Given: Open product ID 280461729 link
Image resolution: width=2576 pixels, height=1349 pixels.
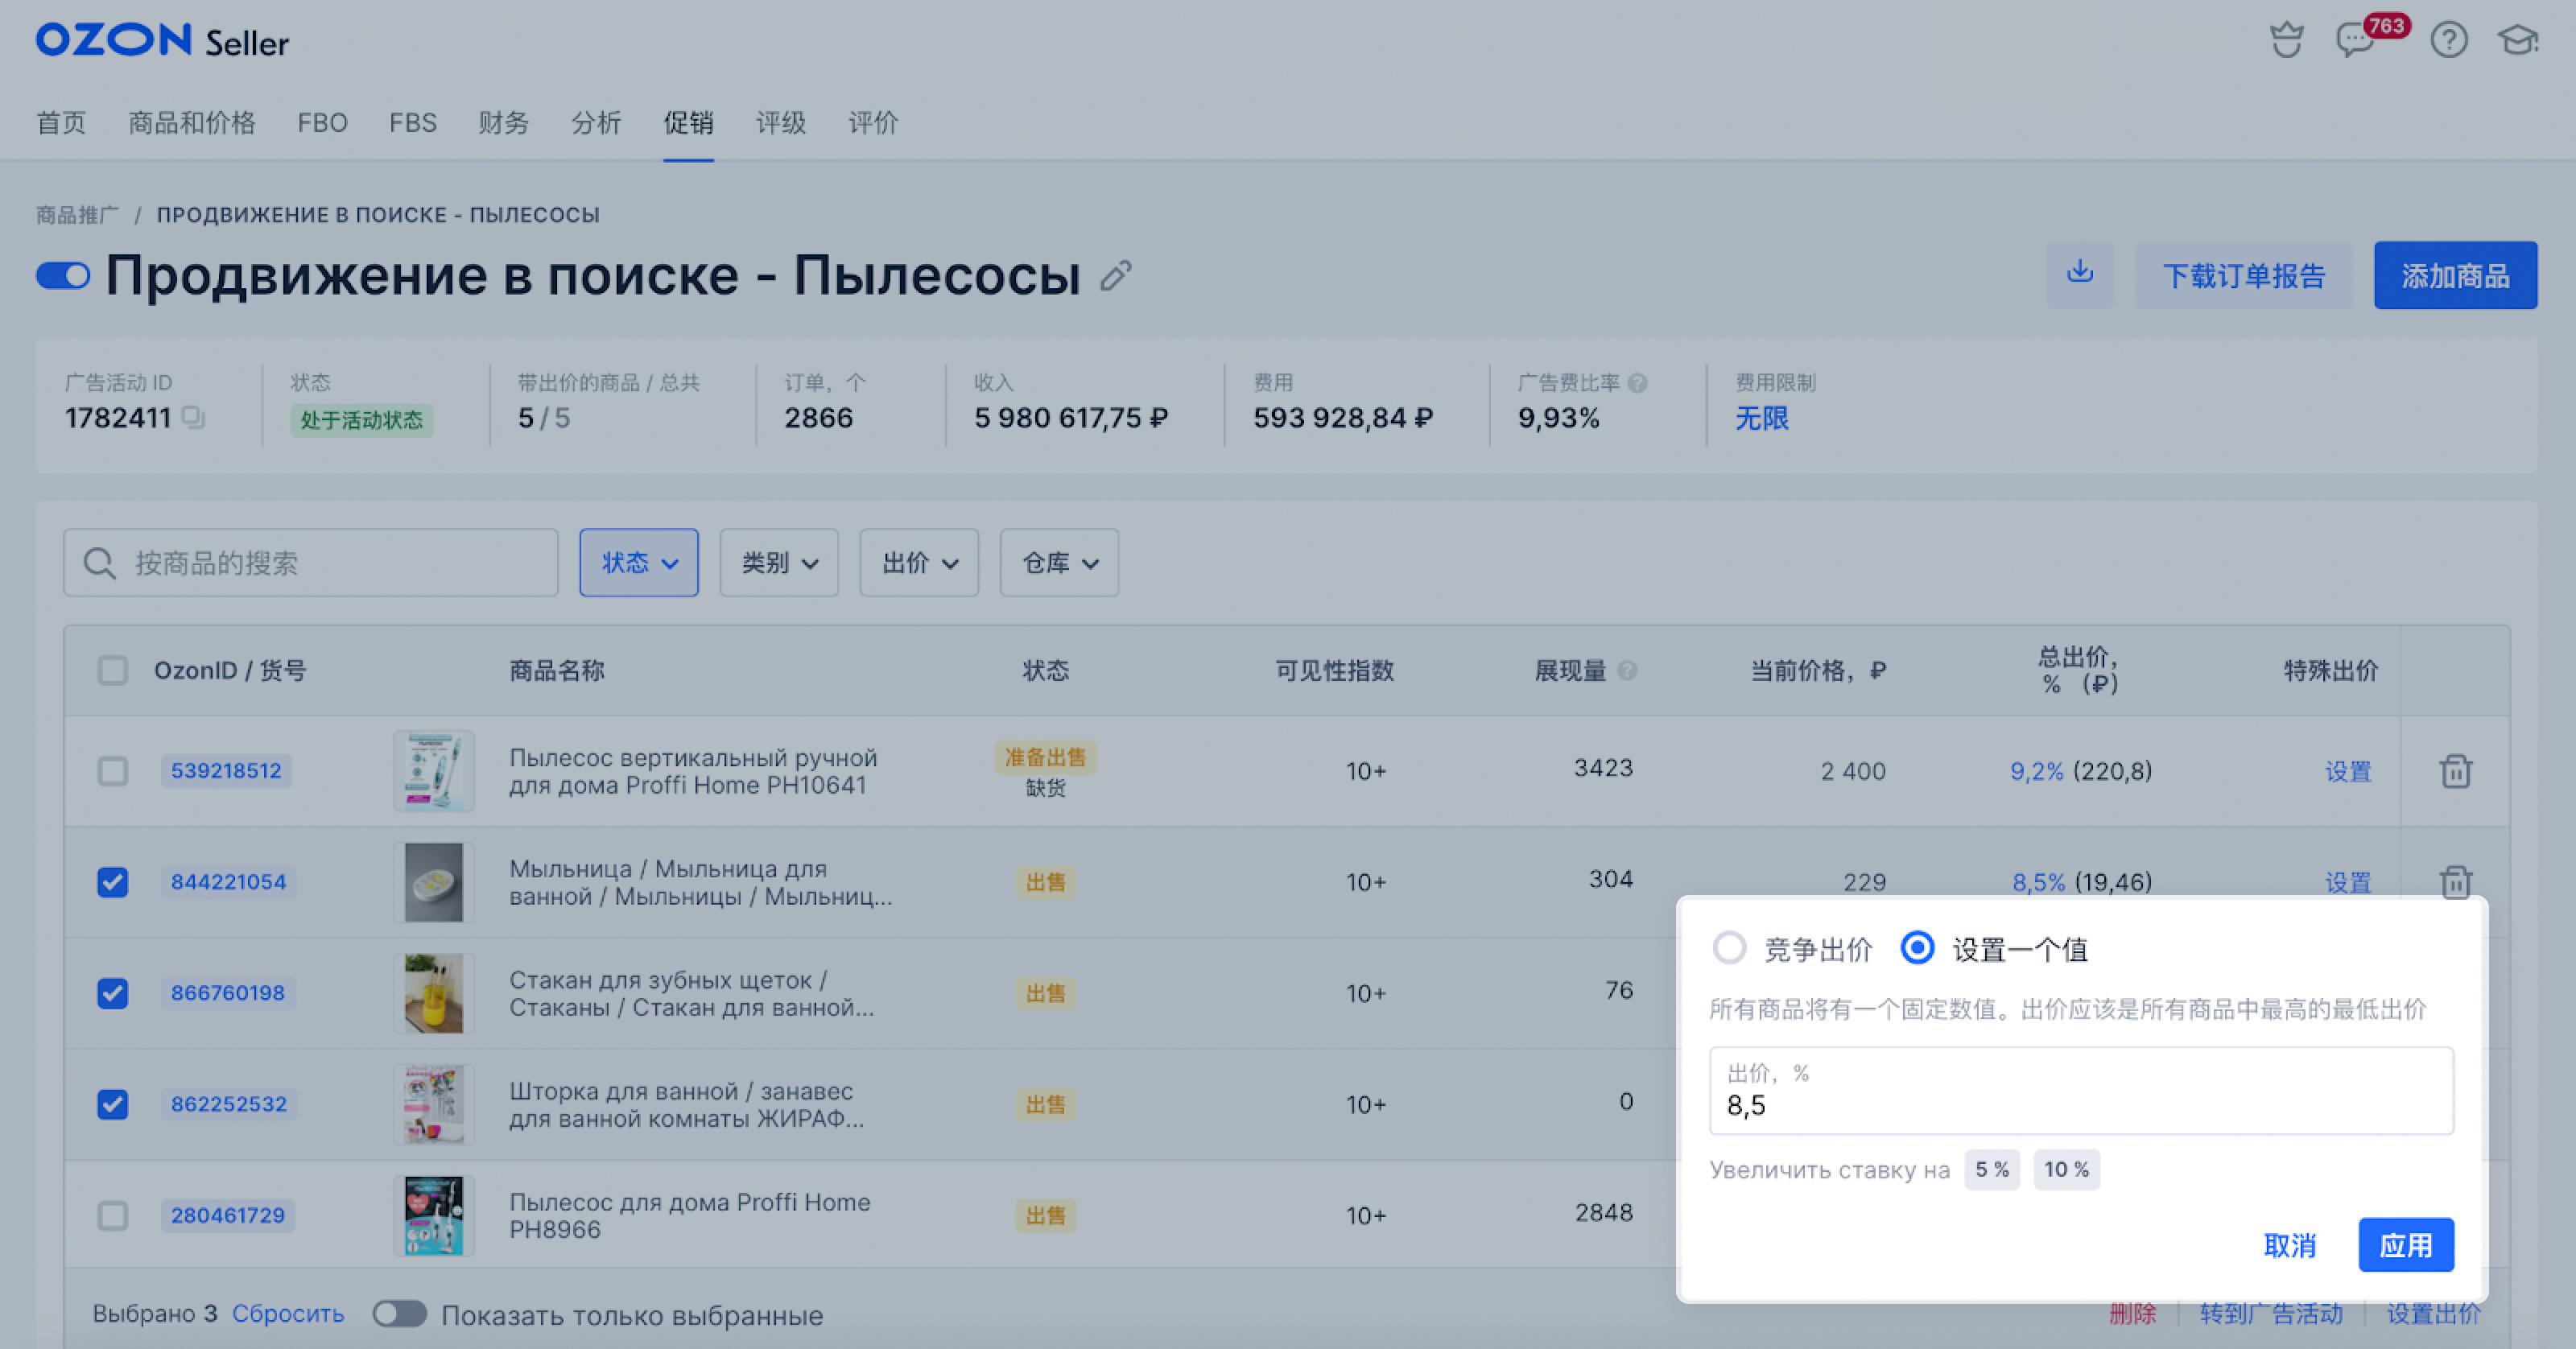Looking at the screenshot, I should point(228,1215).
